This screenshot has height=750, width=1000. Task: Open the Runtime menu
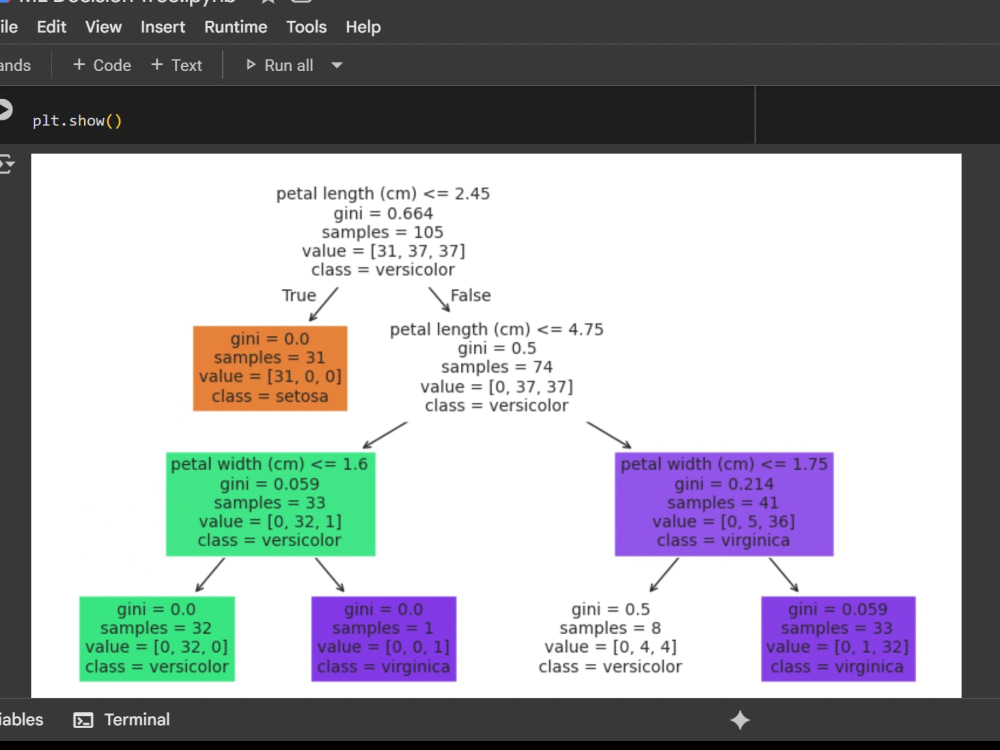point(235,27)
